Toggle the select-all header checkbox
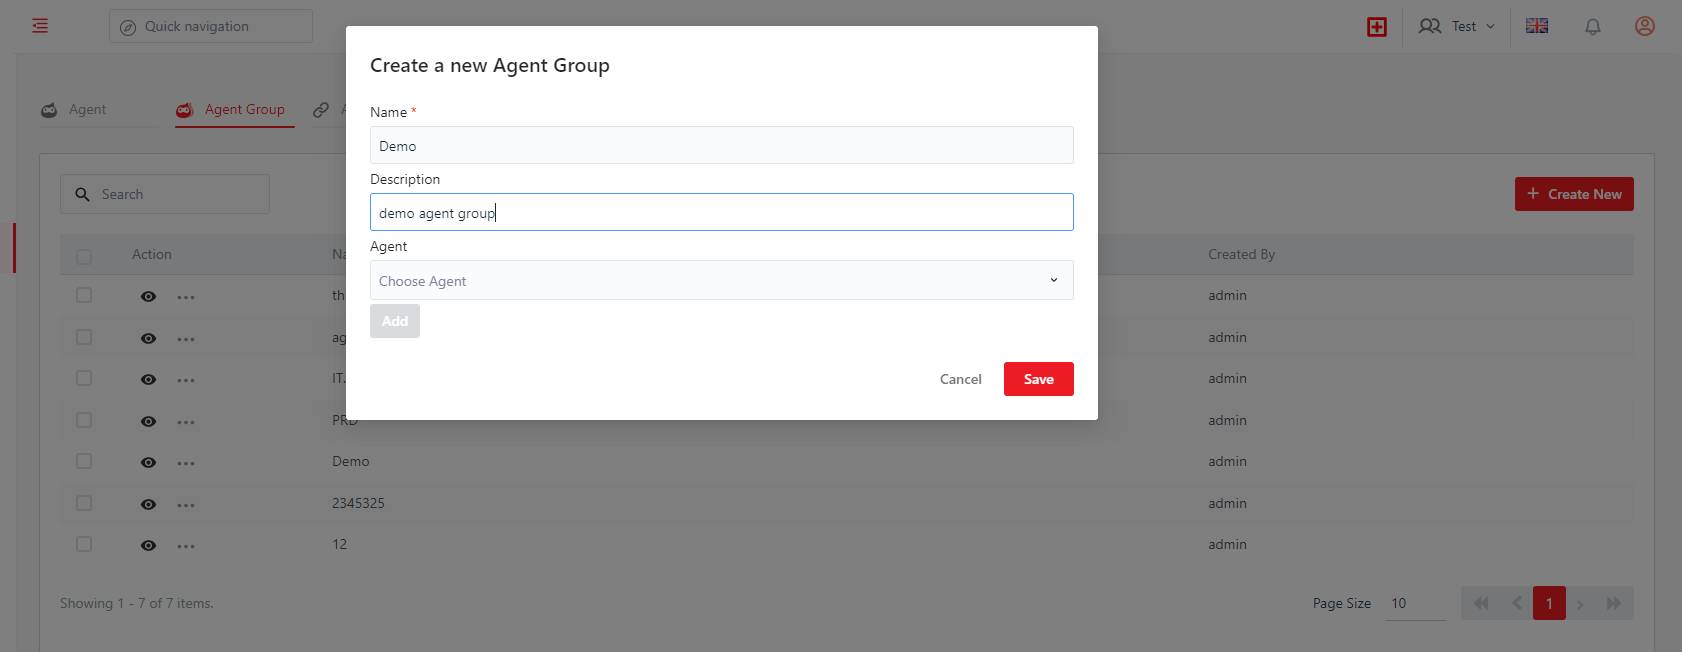This screenshot has width=1682, height=652. (x=84, y=257)
